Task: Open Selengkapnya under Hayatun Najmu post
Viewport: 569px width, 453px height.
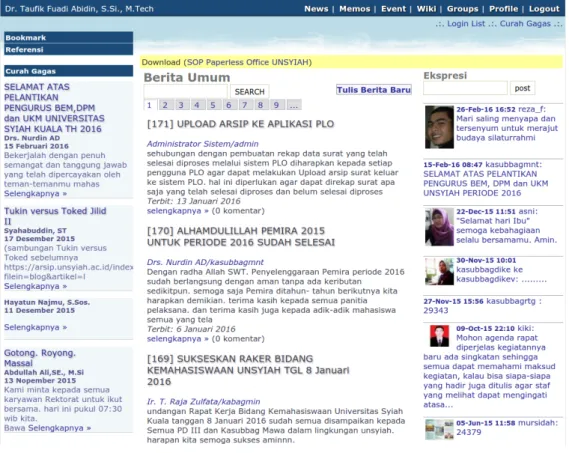Action: coord(36,327)
